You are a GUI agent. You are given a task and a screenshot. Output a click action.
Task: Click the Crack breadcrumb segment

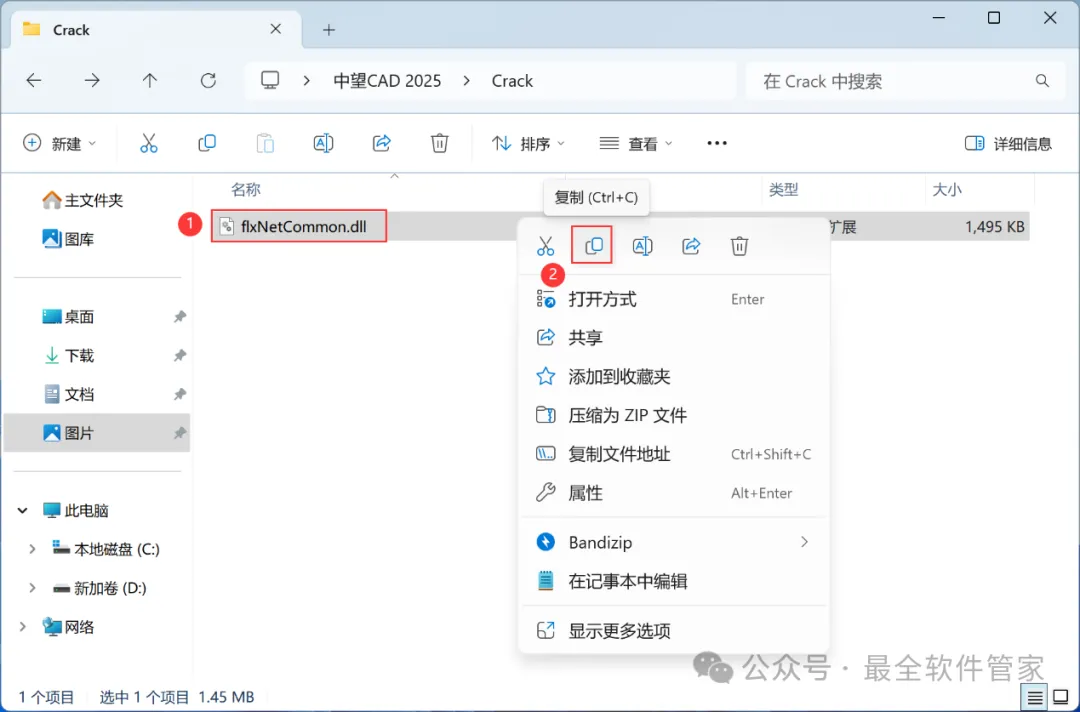512,81
